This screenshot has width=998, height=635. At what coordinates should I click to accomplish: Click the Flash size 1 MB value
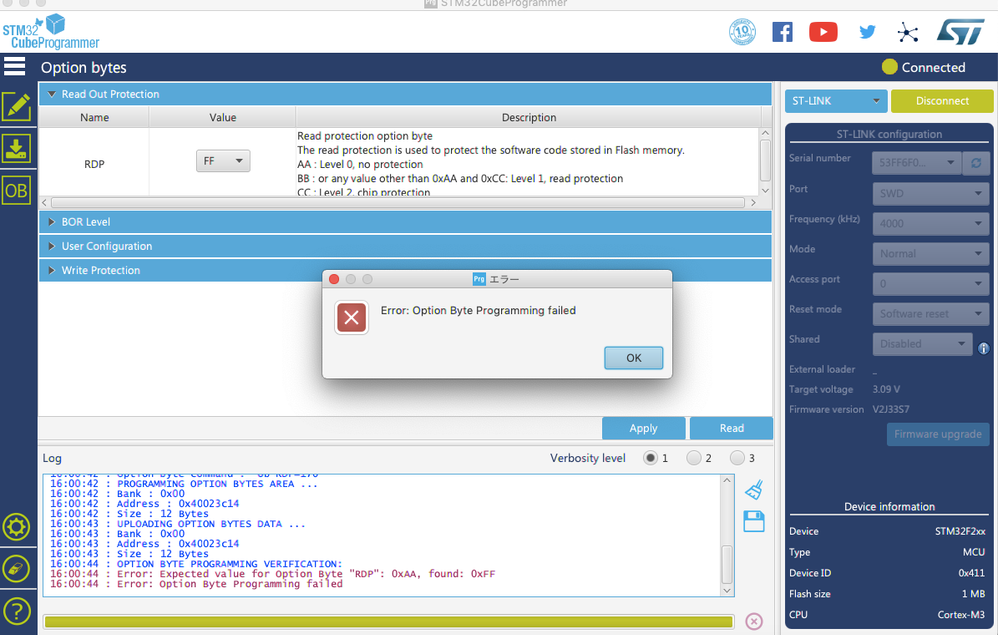click(x=973, y=594)
